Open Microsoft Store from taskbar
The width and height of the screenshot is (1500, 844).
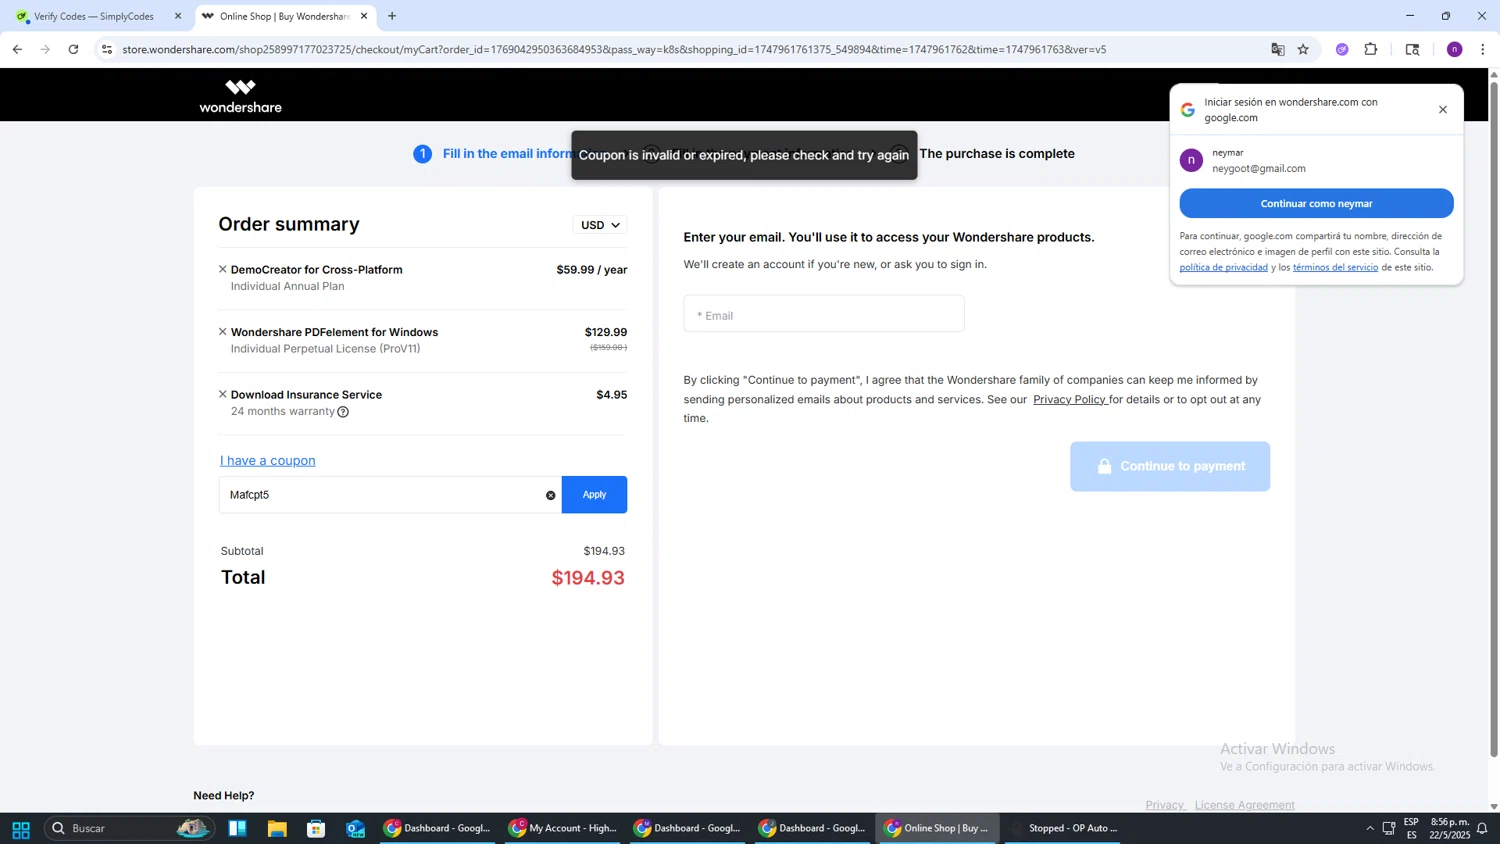pyautogui.click(x=316, y=828)
